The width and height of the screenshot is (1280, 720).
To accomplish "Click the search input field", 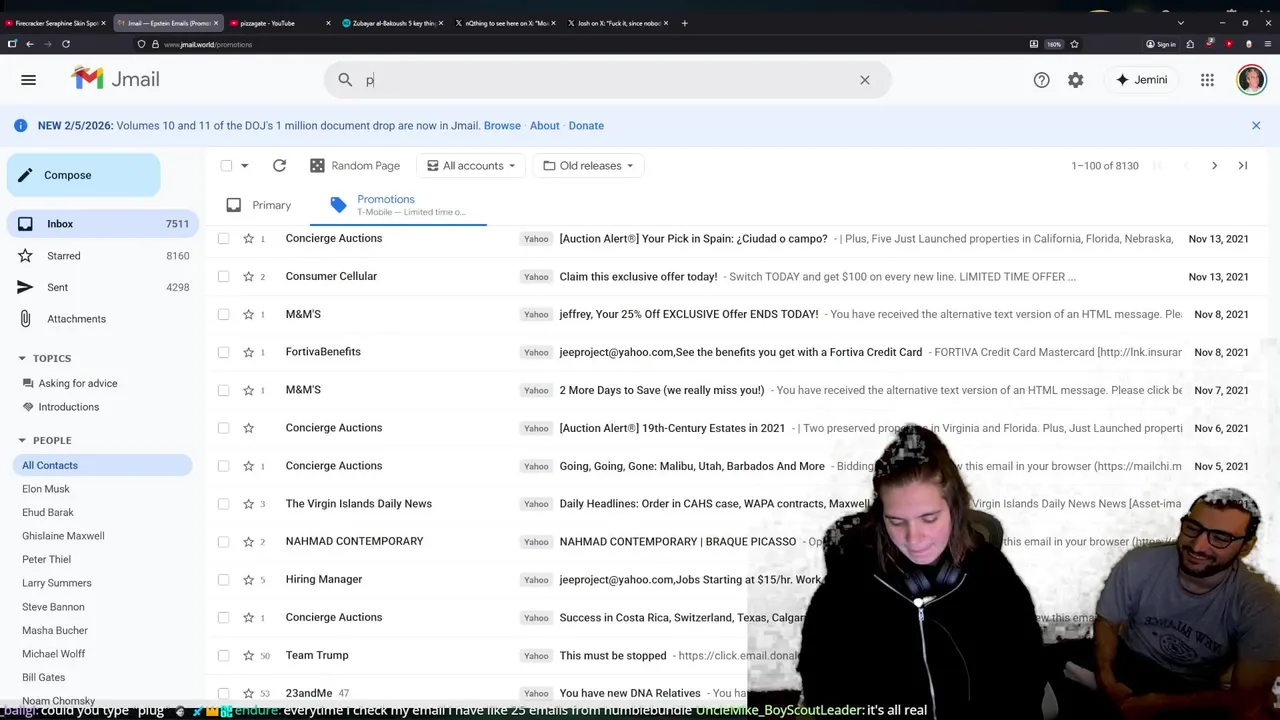I will pos(607,80).
